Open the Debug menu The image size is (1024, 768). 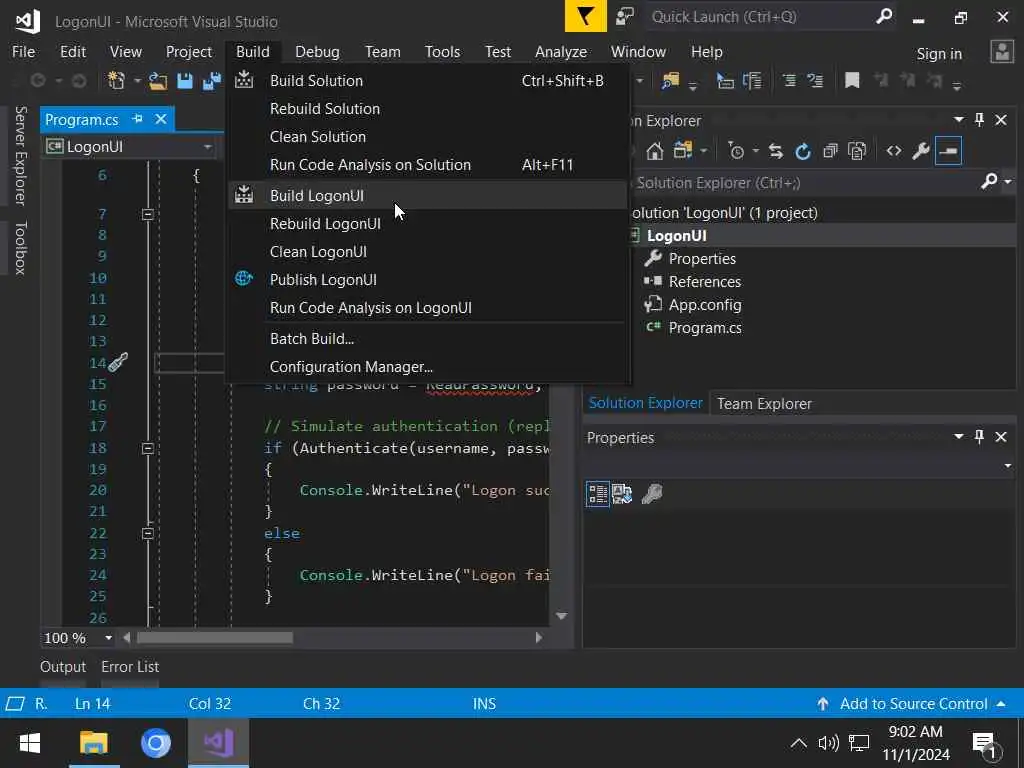[x=317, y=52]
